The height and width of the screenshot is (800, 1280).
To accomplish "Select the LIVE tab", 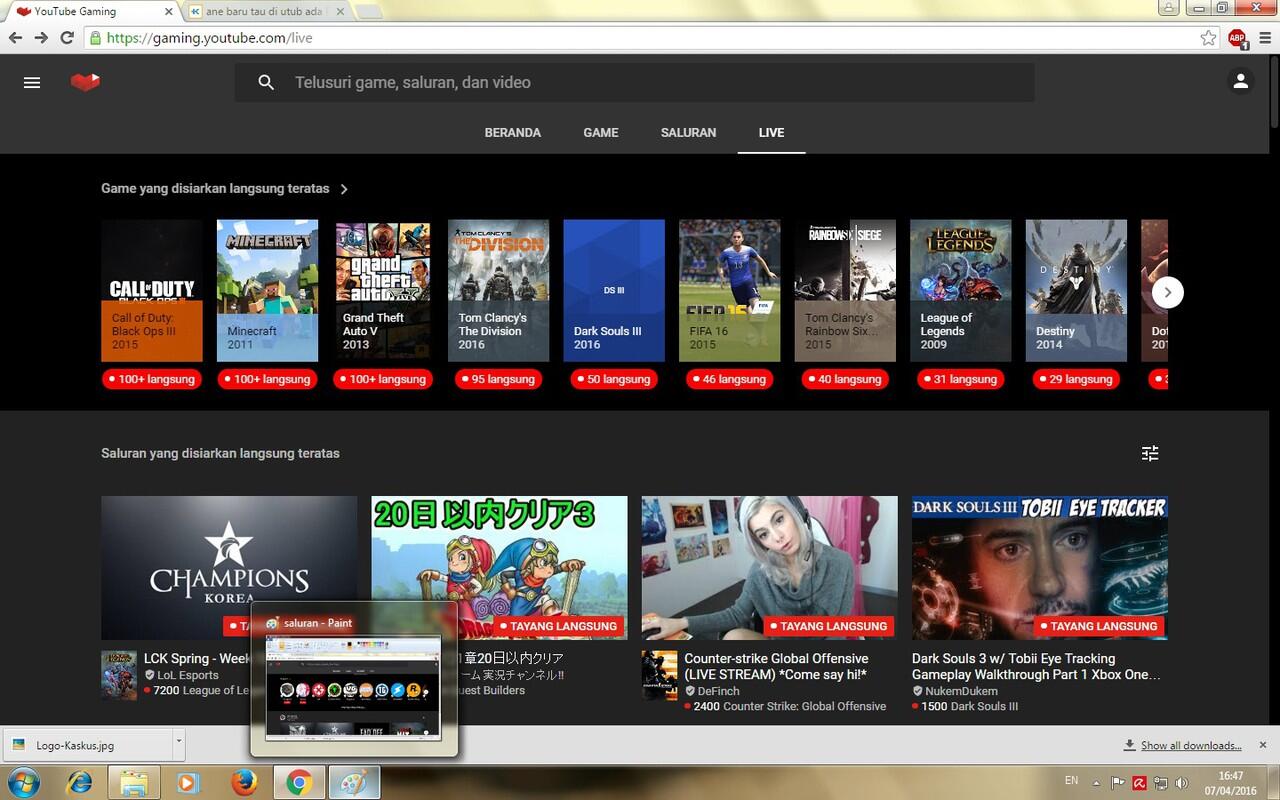I will pyautogui.click(x=771, y=132).
